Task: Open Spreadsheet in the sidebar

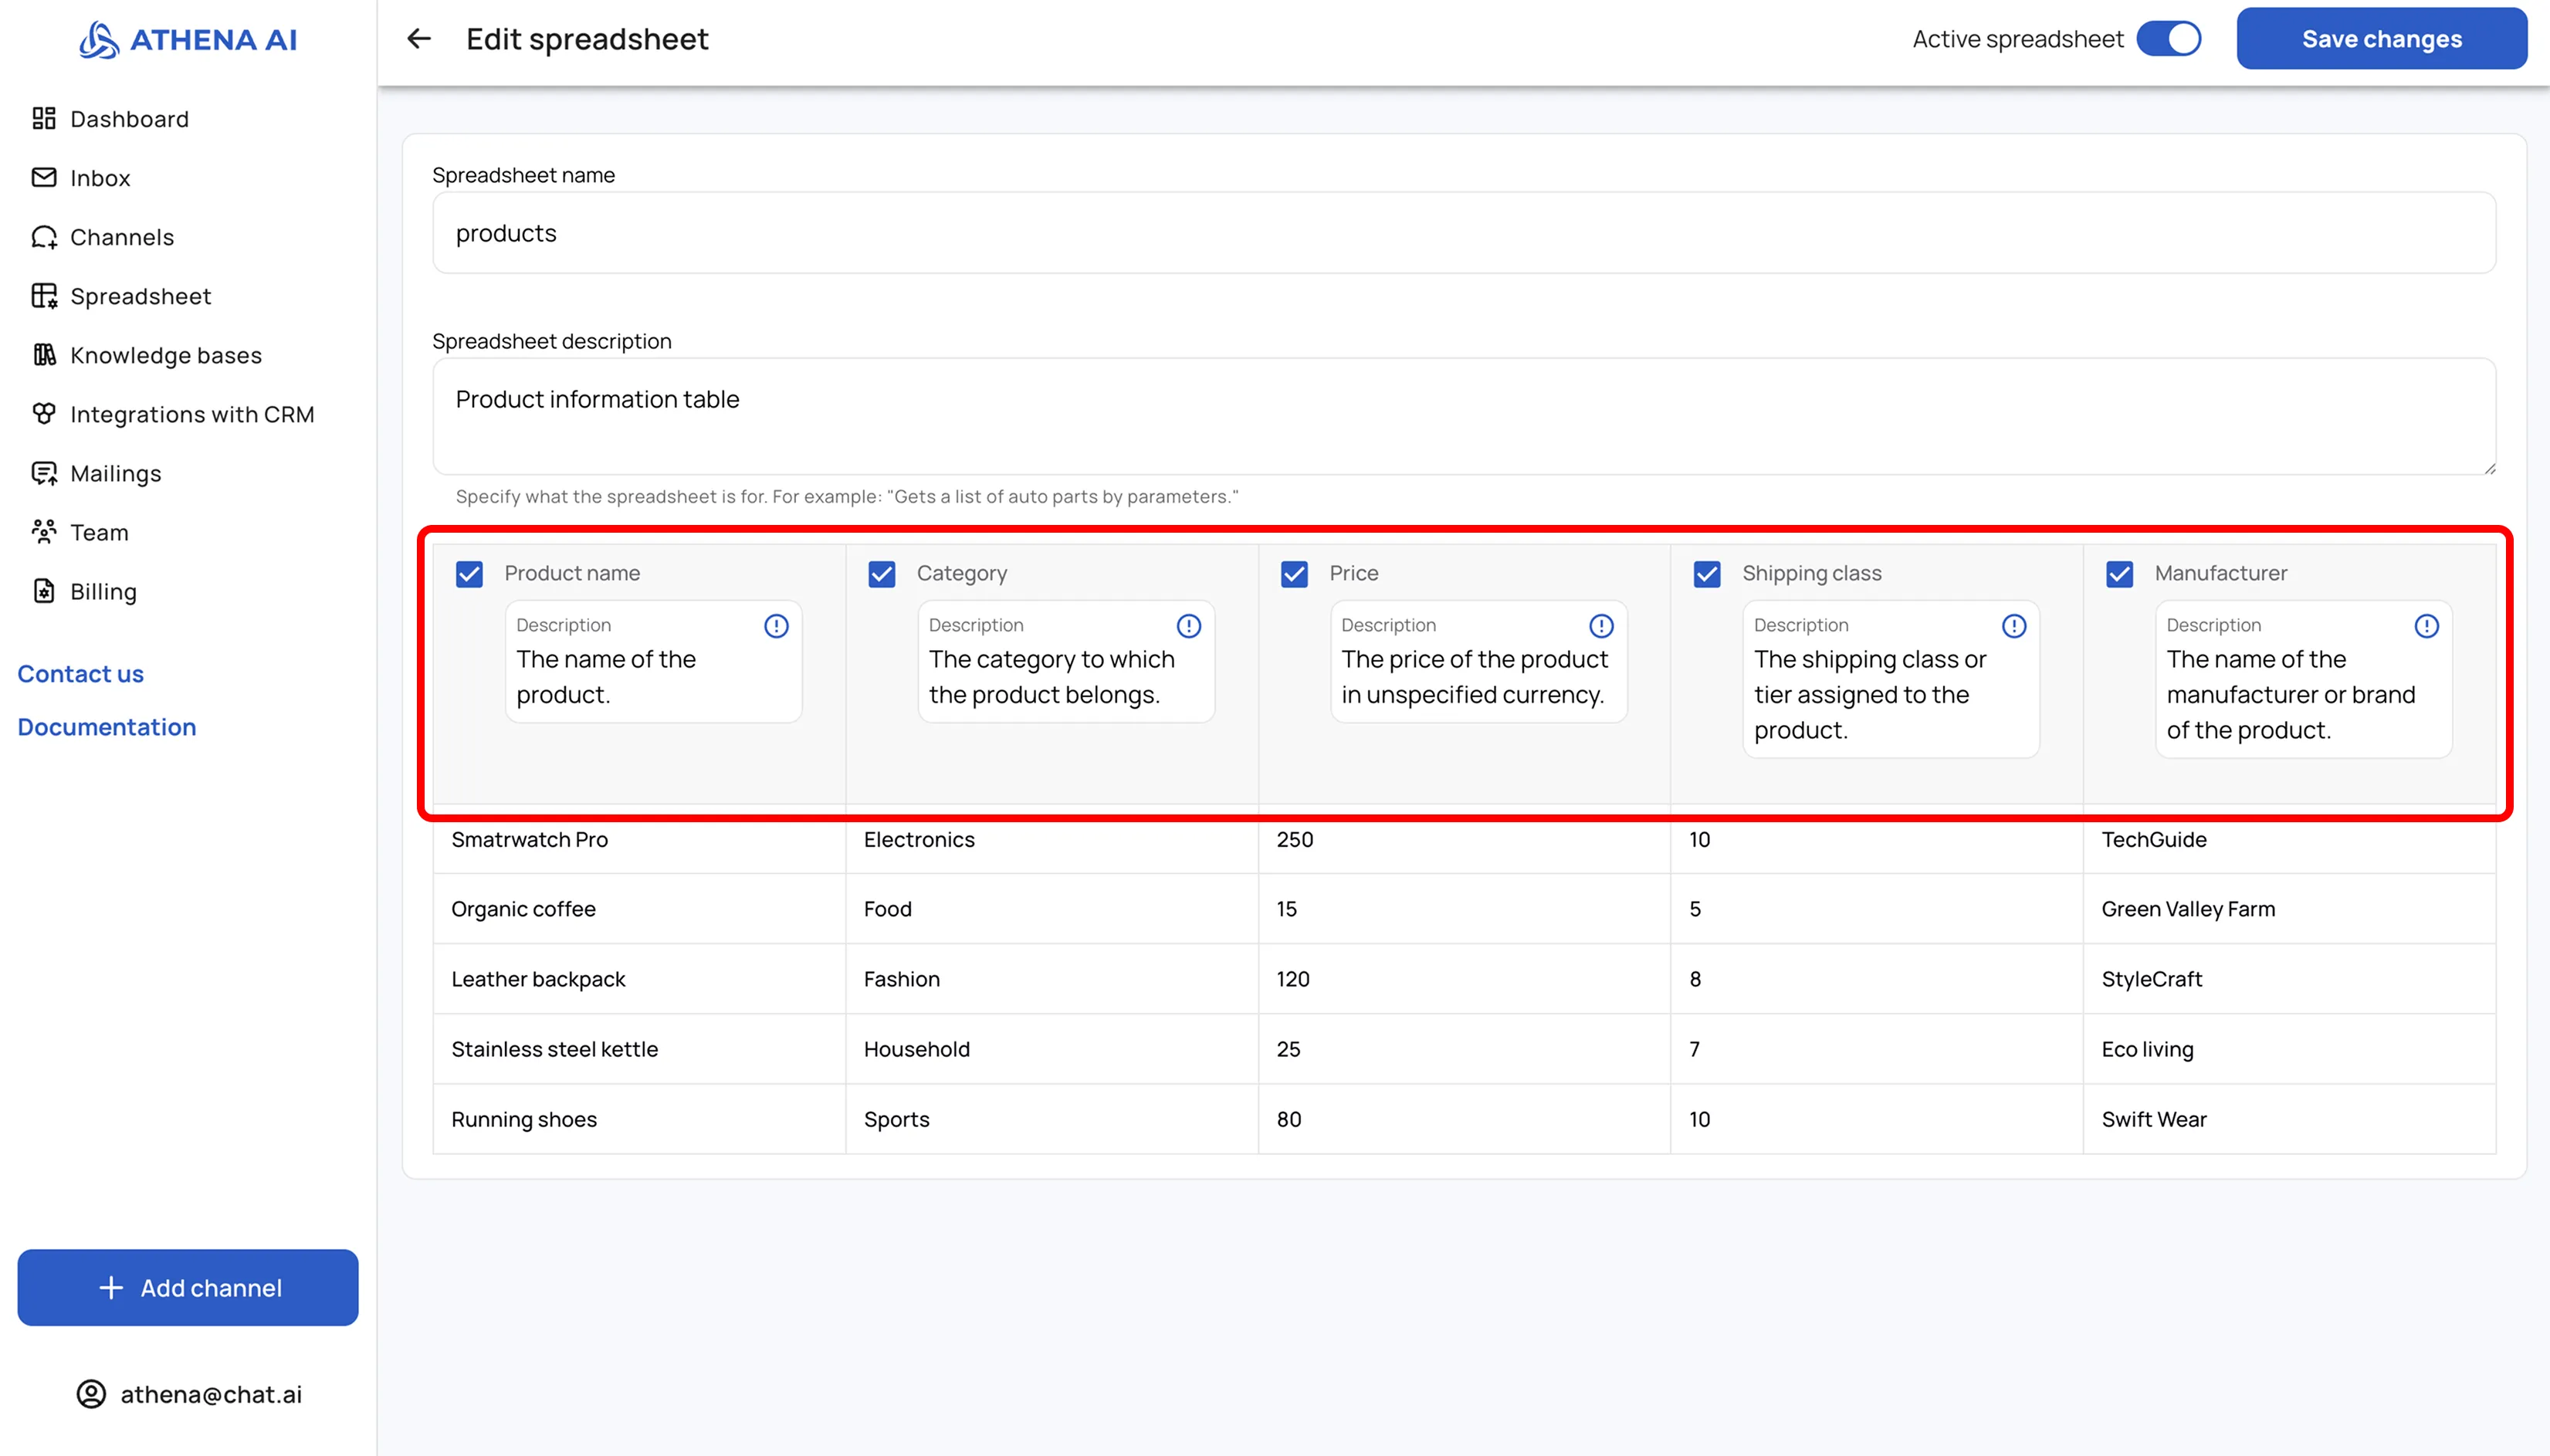Action: coord(140,296)
